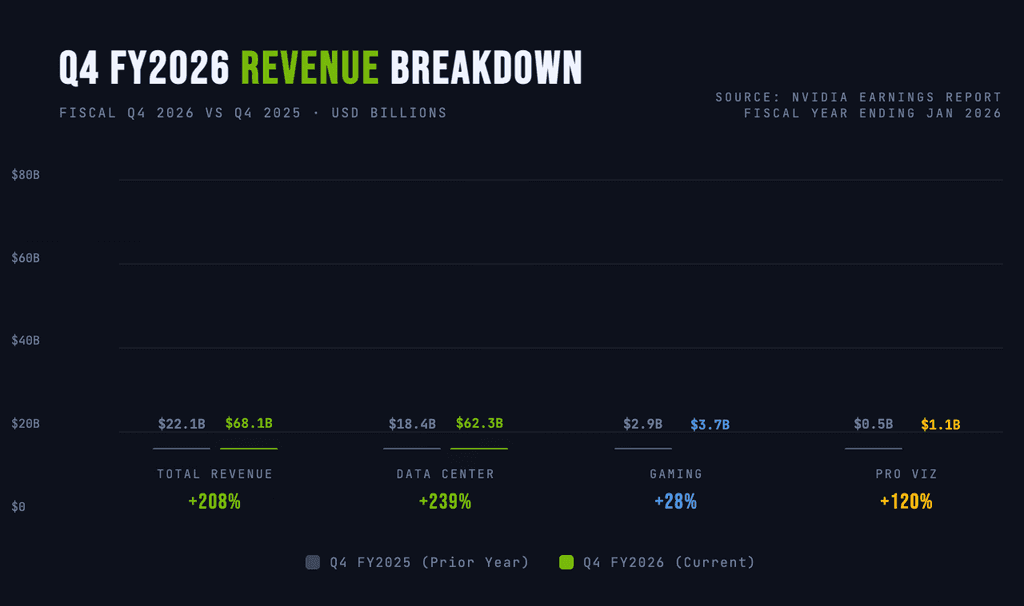Select the $18.4B data center value

click(412, 424)
